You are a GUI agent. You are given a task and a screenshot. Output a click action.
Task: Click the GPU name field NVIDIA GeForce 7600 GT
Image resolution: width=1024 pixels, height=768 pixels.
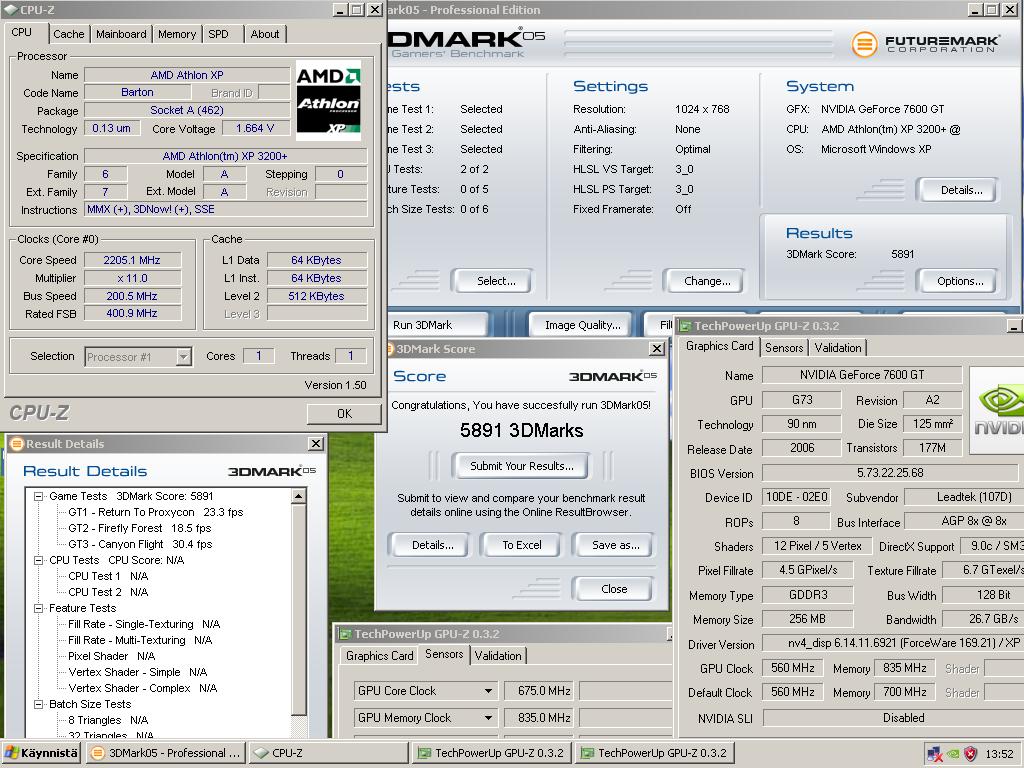point(862,375)
